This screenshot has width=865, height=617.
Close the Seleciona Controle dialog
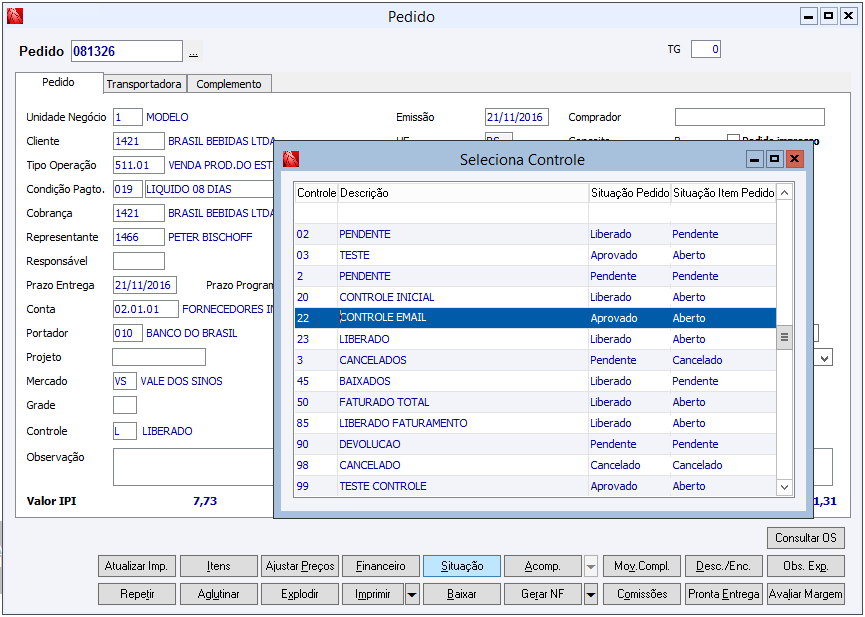pyautogui.click(x=794, y=159)
